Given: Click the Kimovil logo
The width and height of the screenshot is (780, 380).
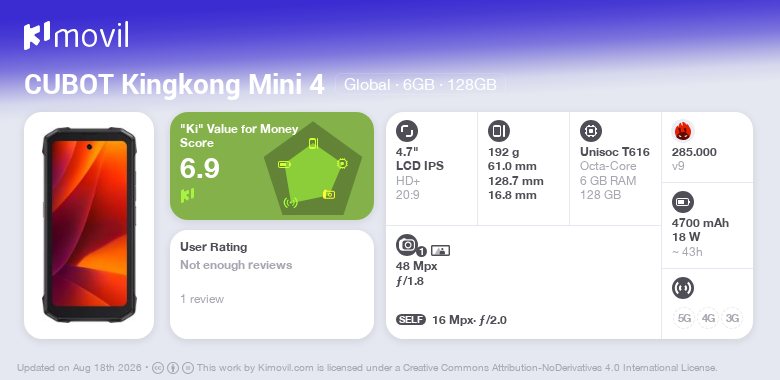Looking at the screenshot, I should 76,36.
